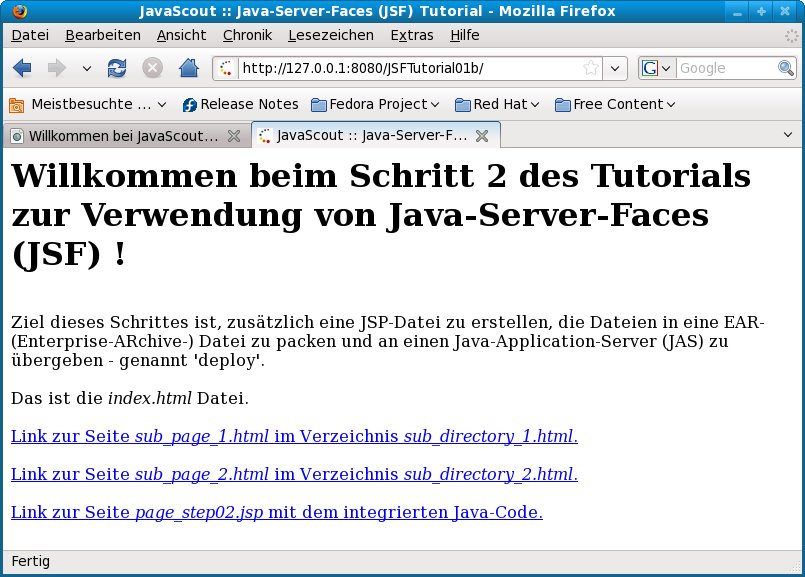Open the Free Content bookmarks folder
This screenshot has height=577, width=805.
tap(615, 104)
